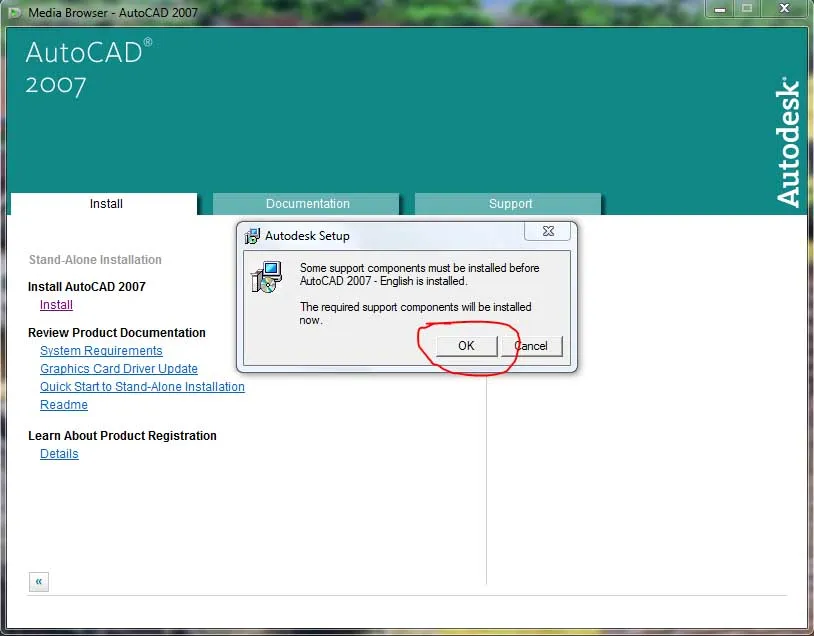This screenshot has height=636, width=814.
Task: Click the Autodesk Setup dialog icon
Action: 250,236
